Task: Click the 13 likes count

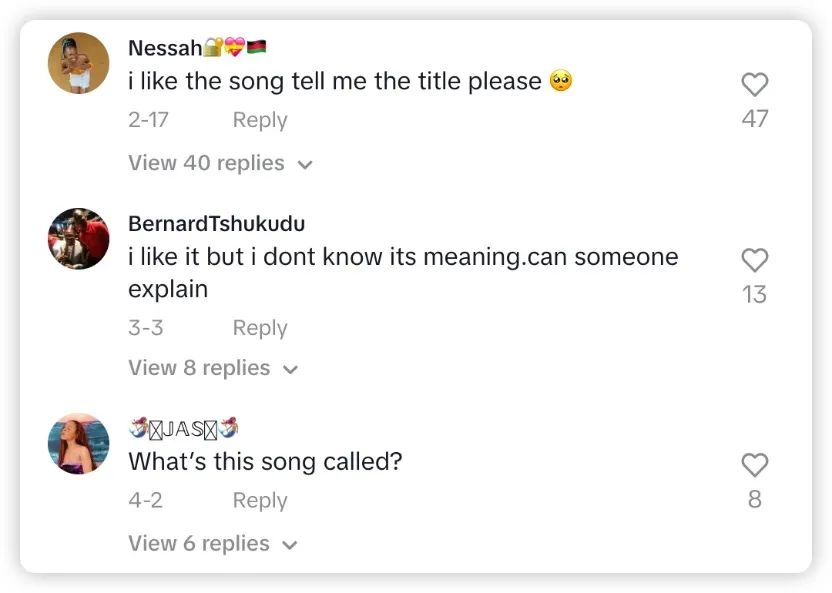Action: 755,294
